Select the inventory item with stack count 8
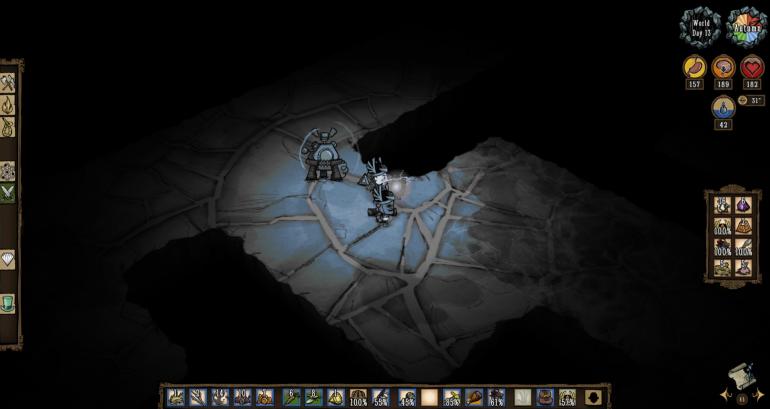This screenshot has height=409, width=770. 313,397
